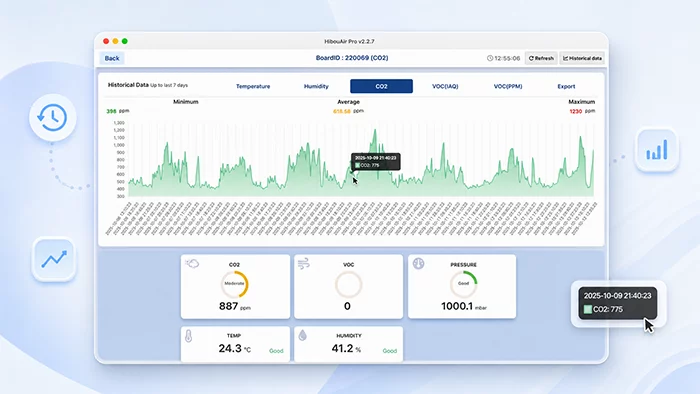The width and height of the screenshot is (700, 394).
Task: Switch to the Humidity tab
Action: 316,86
